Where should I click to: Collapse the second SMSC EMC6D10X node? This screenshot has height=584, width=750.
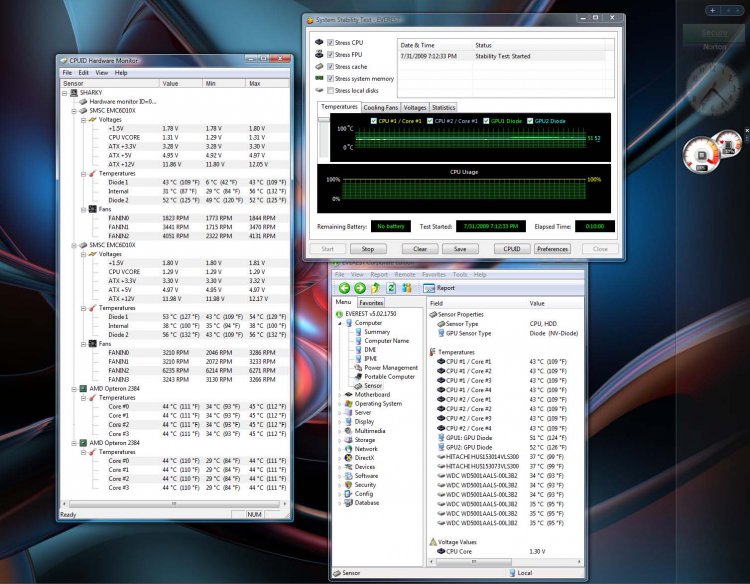pyautogui.click(x=74, y=245)
